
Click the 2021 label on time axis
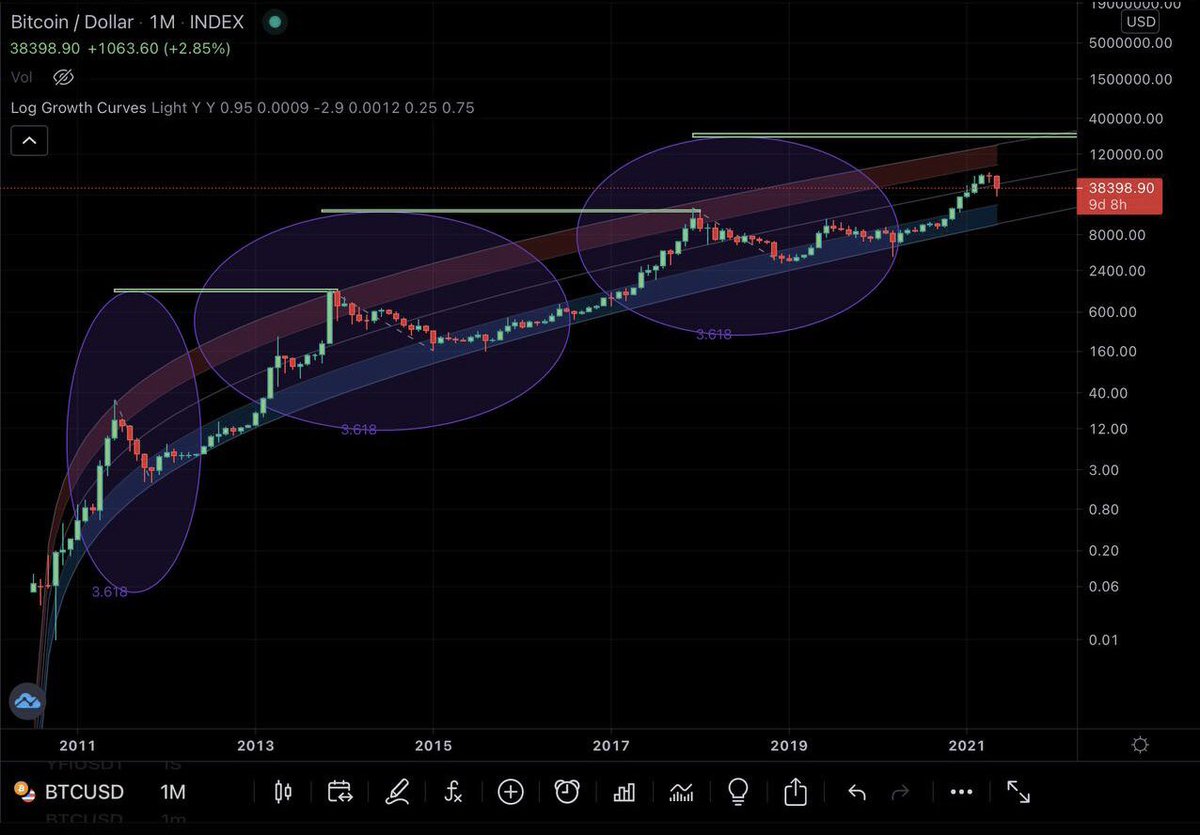pos(967,745)
